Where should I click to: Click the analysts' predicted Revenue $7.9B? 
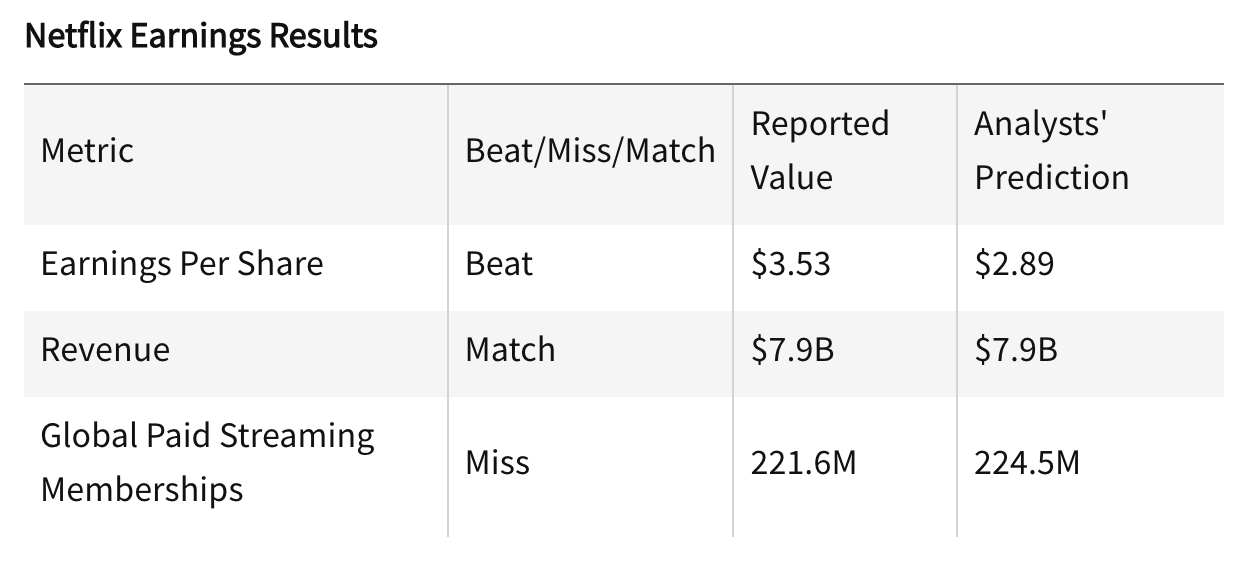coord(1016,350)
